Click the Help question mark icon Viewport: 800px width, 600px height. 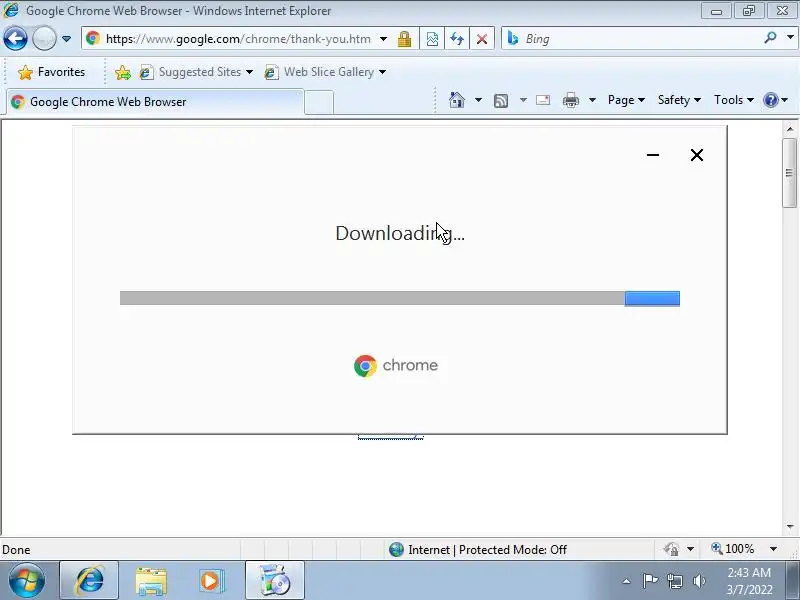tap(770, 100)
